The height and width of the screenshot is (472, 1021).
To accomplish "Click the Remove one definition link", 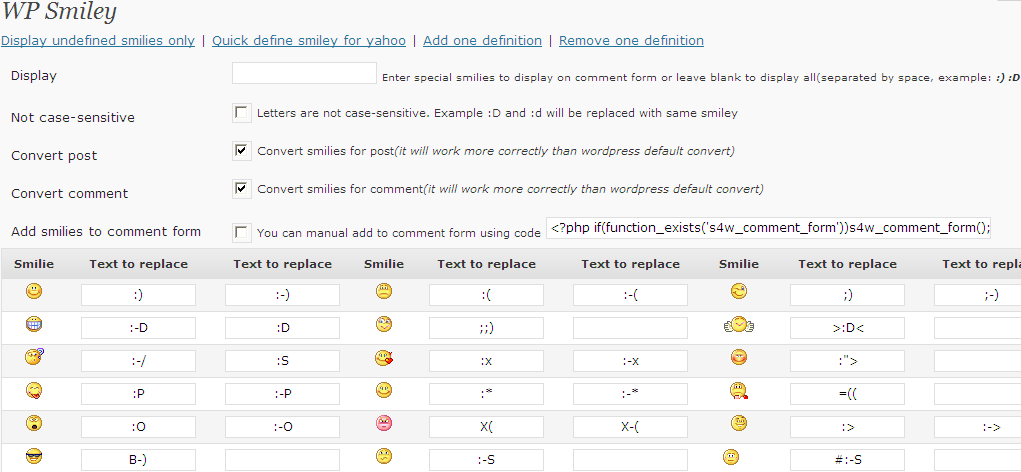I will pos(631,40).
